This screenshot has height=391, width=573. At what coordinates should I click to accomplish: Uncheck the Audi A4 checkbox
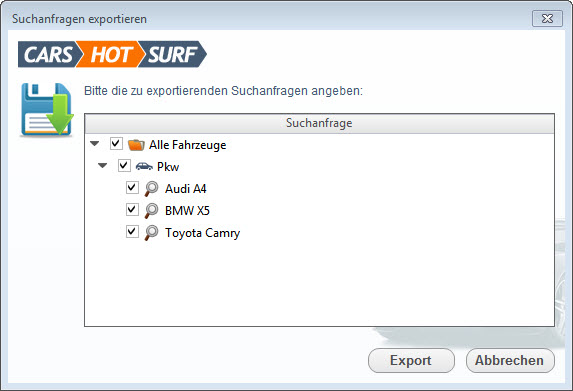tap(132, 187)
